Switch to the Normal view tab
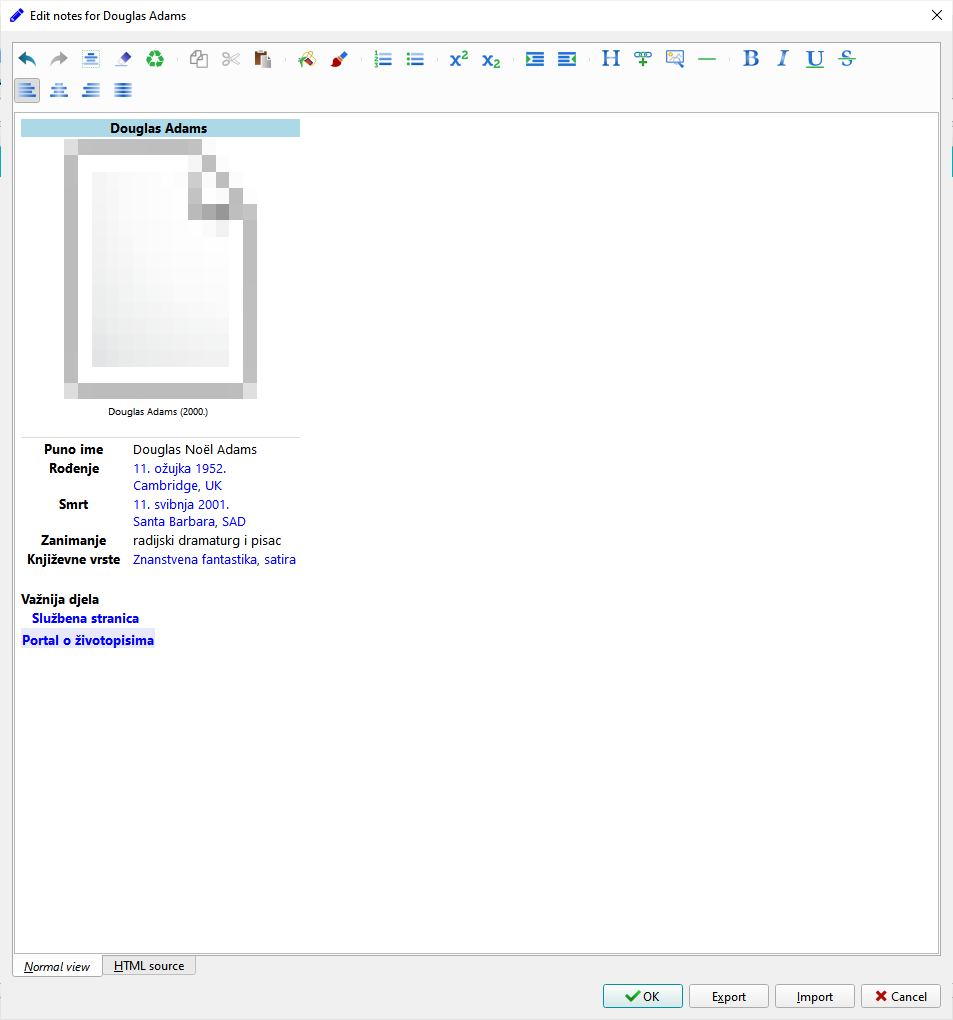The height and width of the screenshot is (1020, 953). coord(57,967)
